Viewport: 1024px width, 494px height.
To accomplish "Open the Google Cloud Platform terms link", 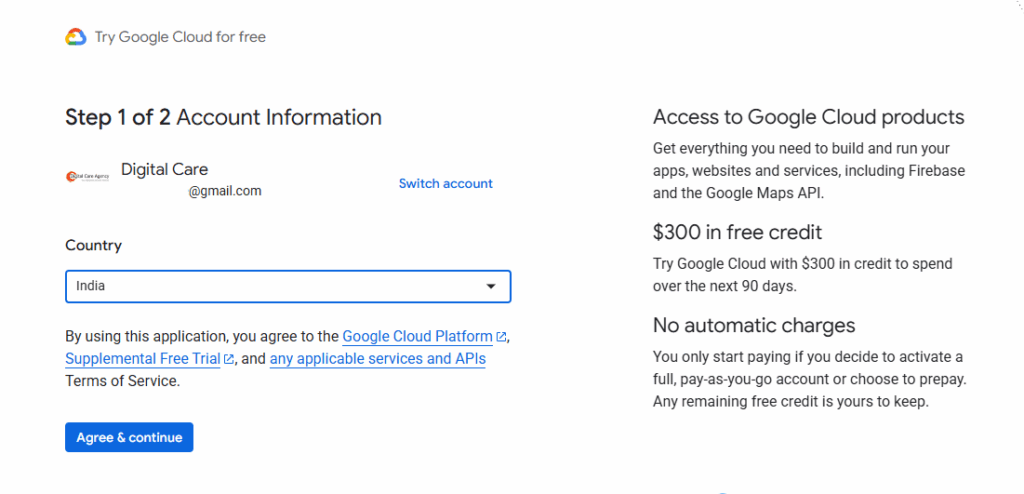I will (417, 337).
